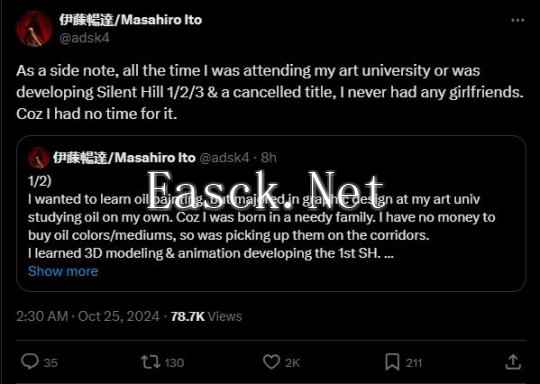This screenshot has width=540, height=384.
Task: View the 78.7K Views analytics
Action: [x=206, y=316]
